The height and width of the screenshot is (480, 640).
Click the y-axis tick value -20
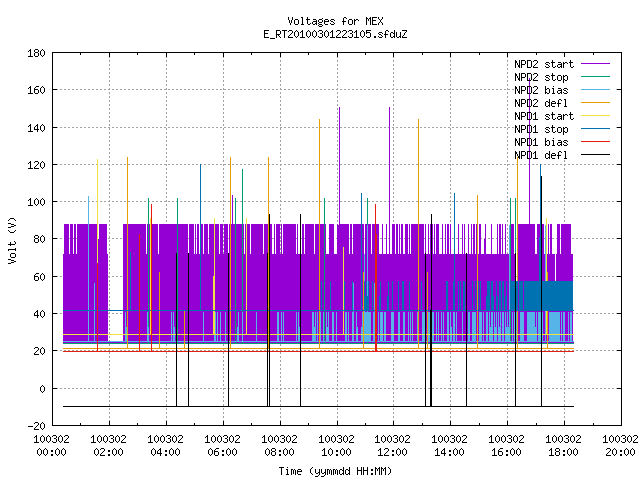point(36,426)
